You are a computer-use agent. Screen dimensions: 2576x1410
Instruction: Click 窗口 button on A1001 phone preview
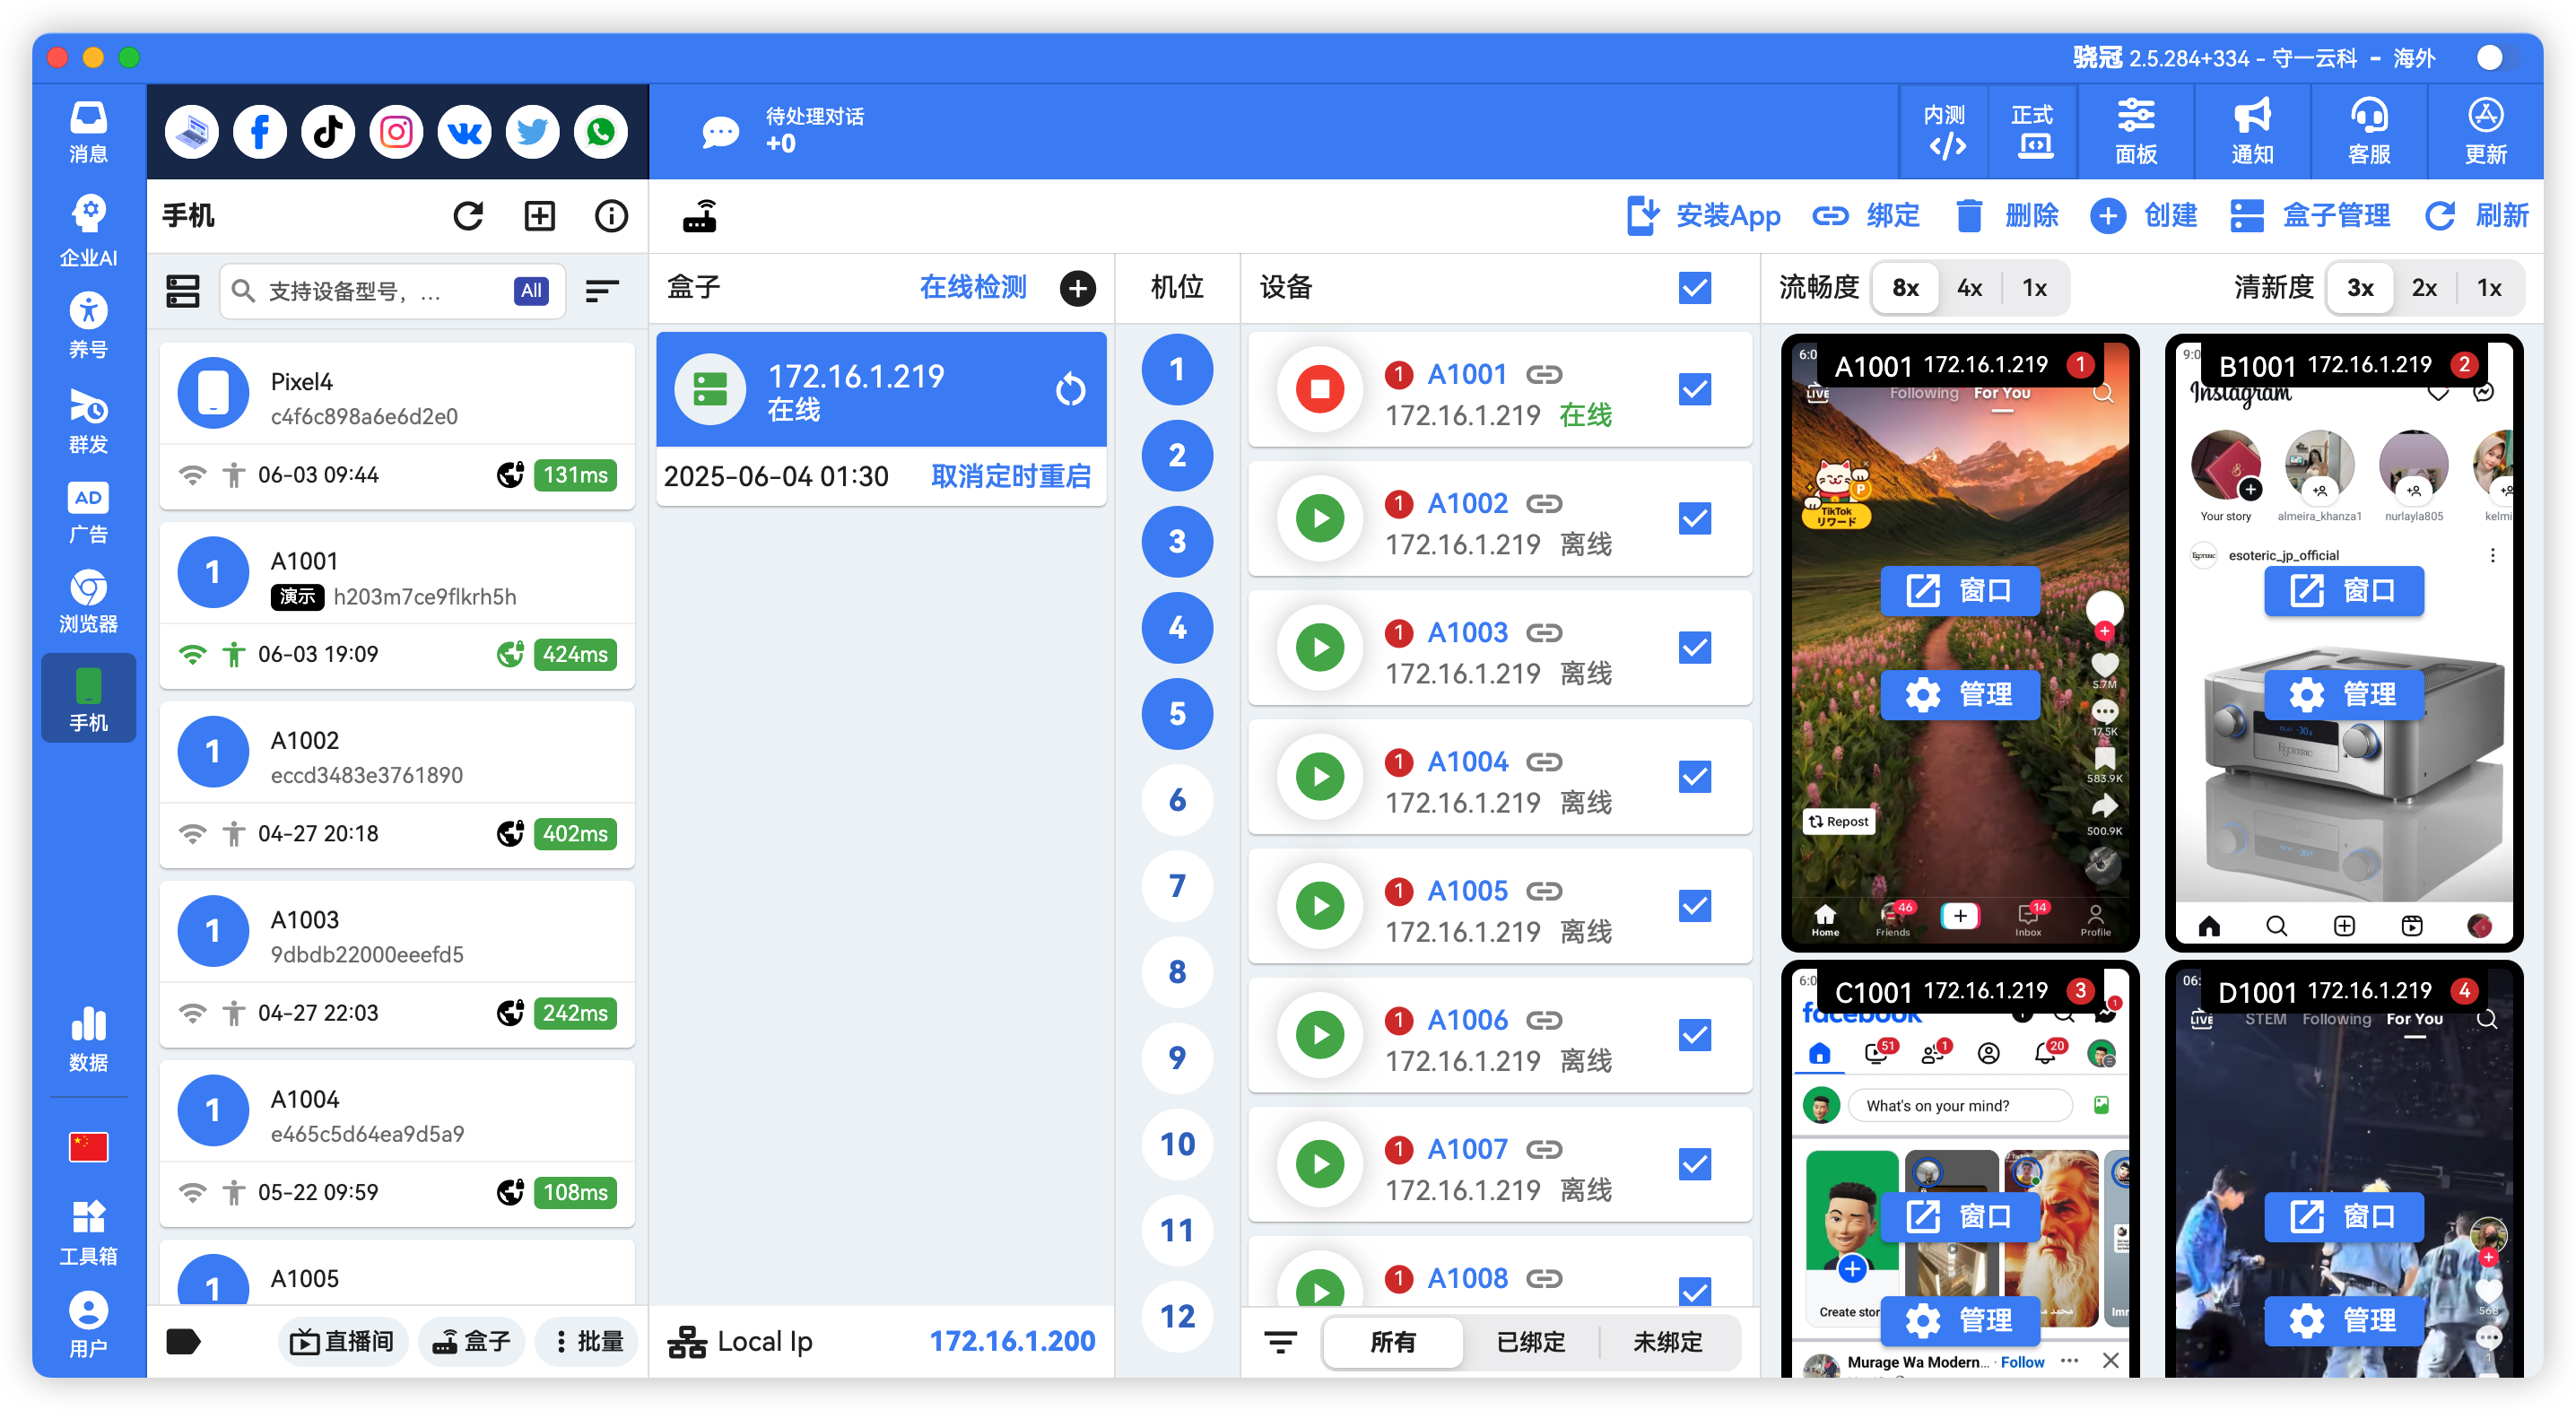pyautogui.click(x=1959, y=590)
